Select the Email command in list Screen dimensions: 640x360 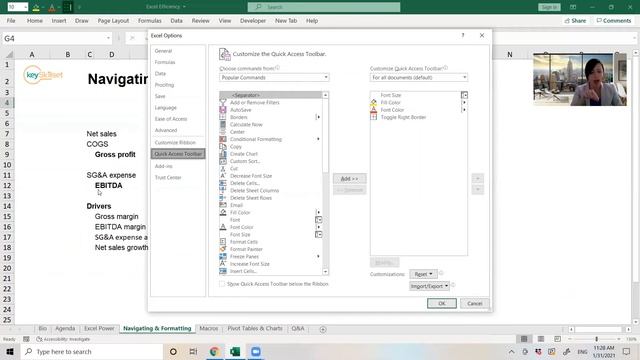(271, 205)
